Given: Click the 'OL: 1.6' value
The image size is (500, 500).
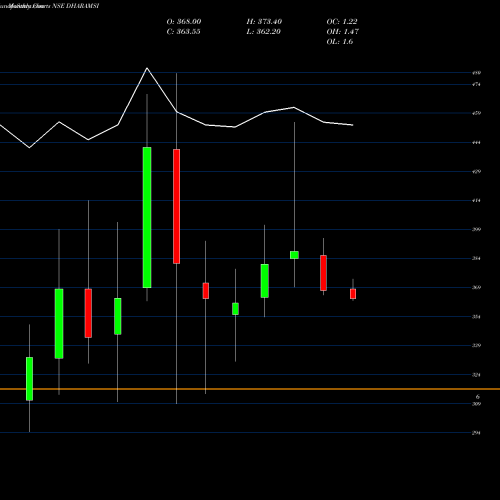Looking at the screenshot, I should click(x=340, y=42).
